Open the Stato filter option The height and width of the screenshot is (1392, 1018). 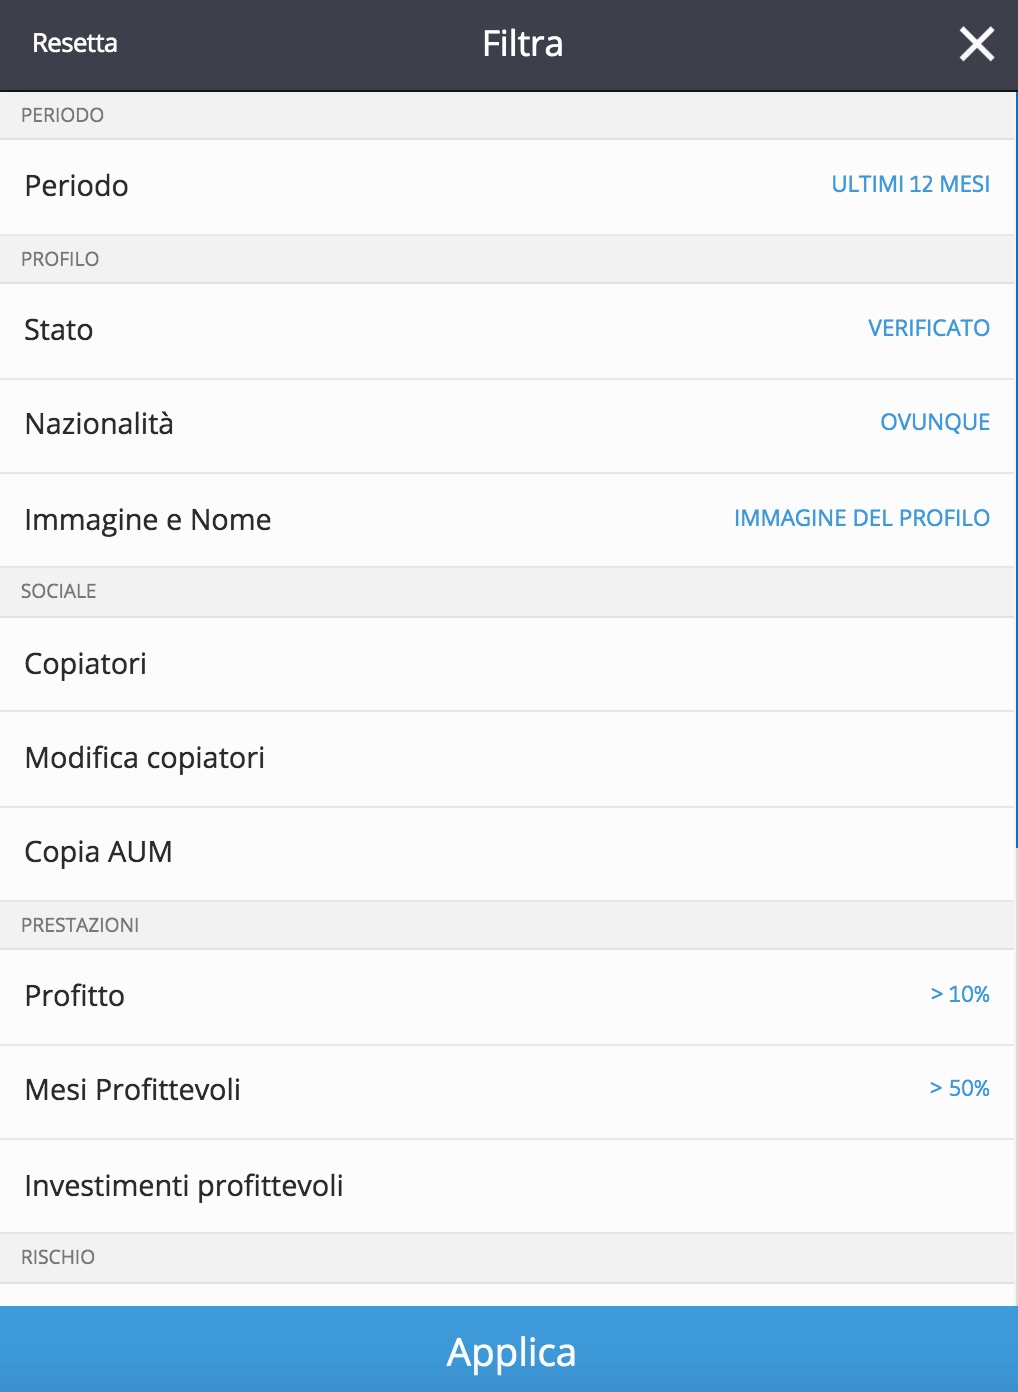507,331
